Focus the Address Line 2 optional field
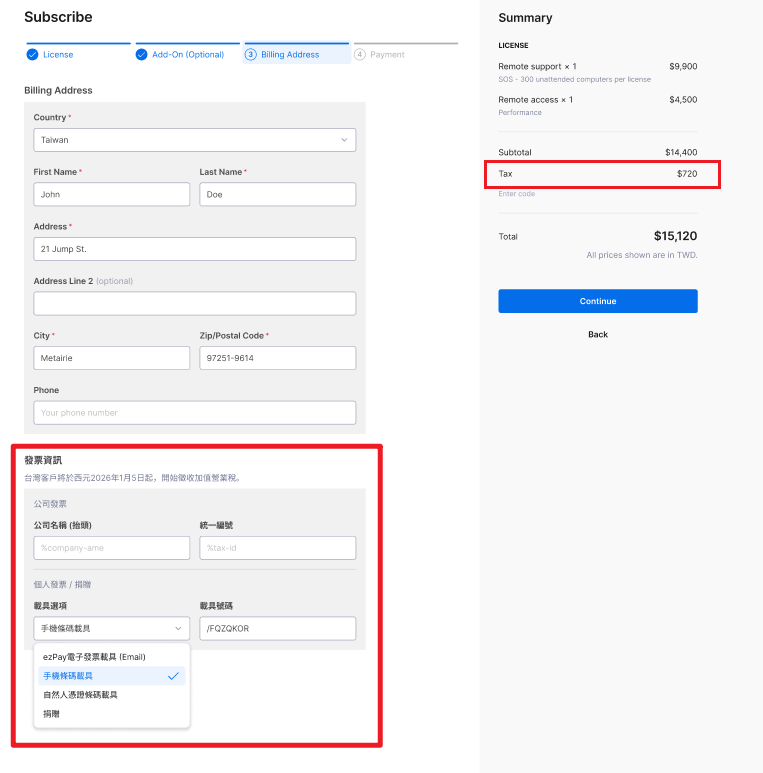Image resolution: width=763 pixels, height=773 pixels. tap(195, 304)
